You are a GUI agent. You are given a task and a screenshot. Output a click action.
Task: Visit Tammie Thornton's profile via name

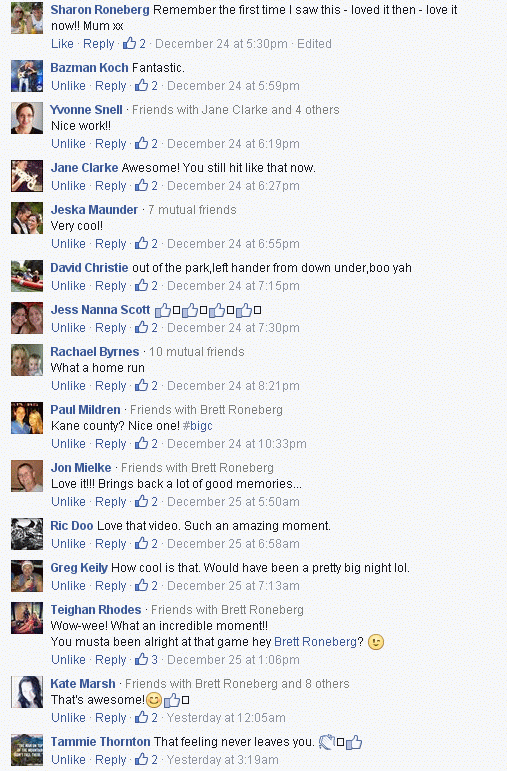click(x=100, y=741)
